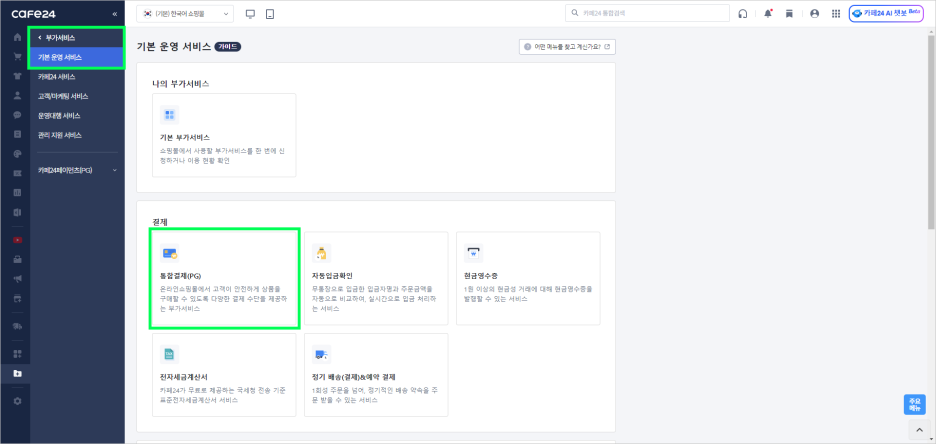Open the red YouTube icon in rail
Image resolution: width=936 pixels, height=444 pixels.
pyautogui.click(x=17, y=240)
